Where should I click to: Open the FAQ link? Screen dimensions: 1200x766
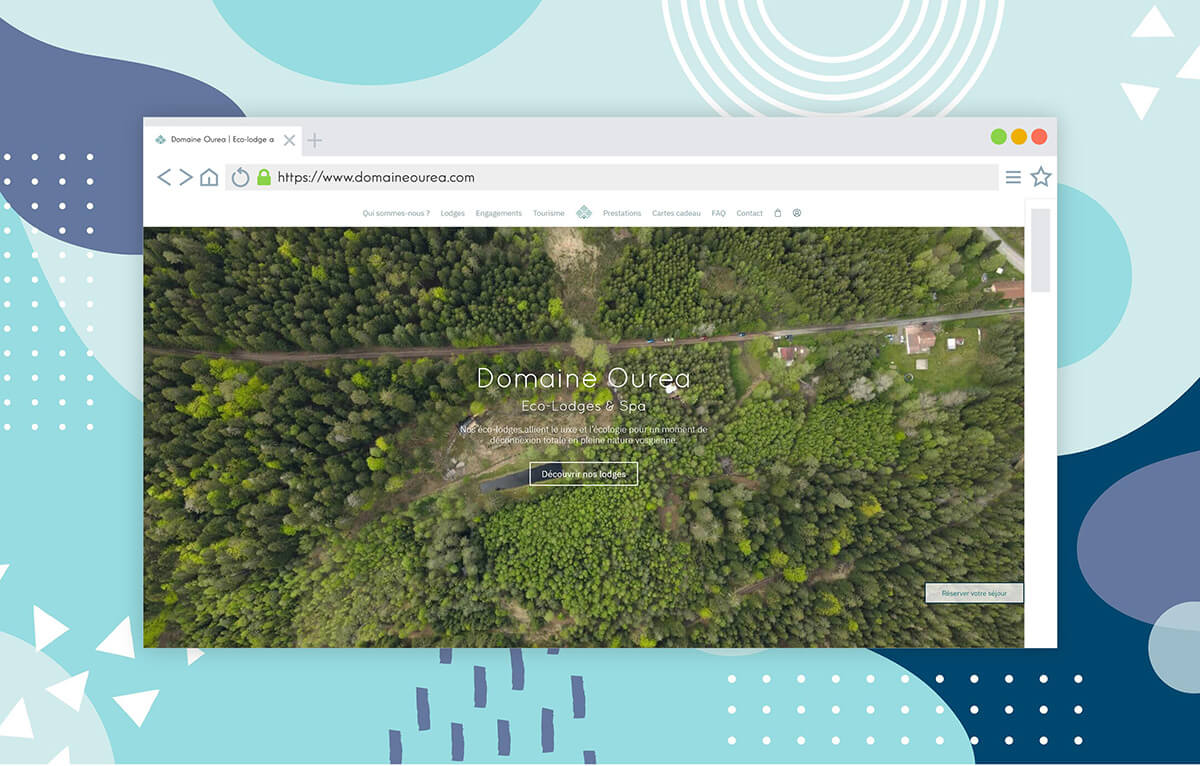pos(719,213)
